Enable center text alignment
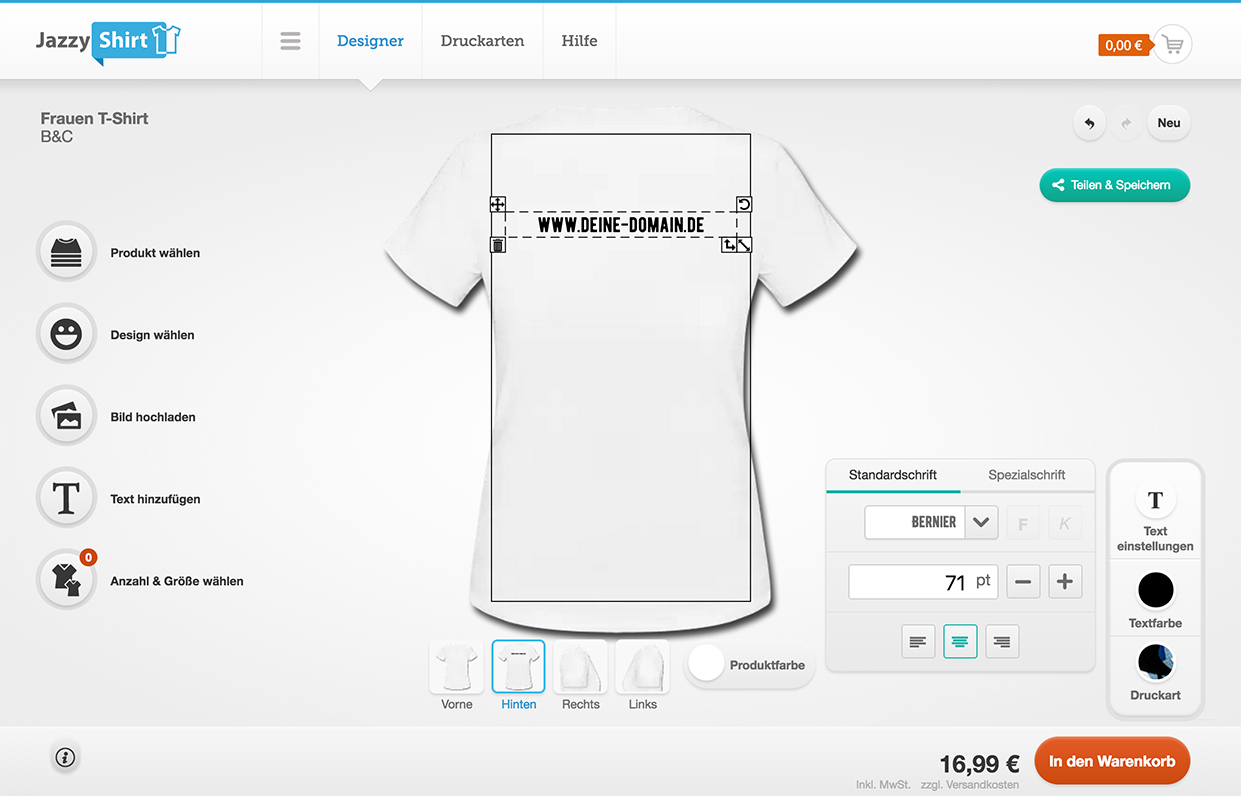Viewport: 1241px width, 797px height. click(960, 641)
